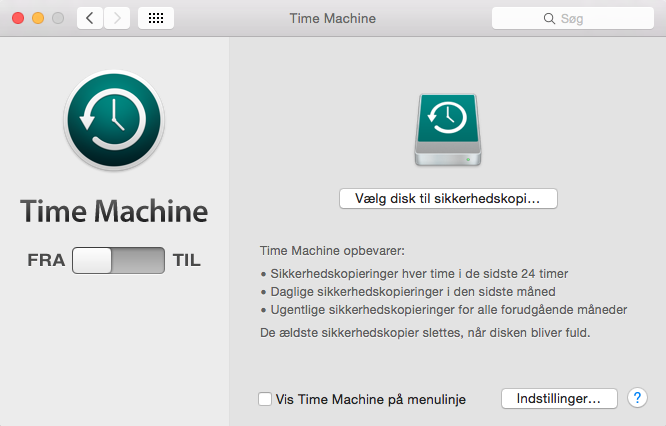Click the backup disk drive icon
This screenshot has width=666, height=426.
pos(448,130)
